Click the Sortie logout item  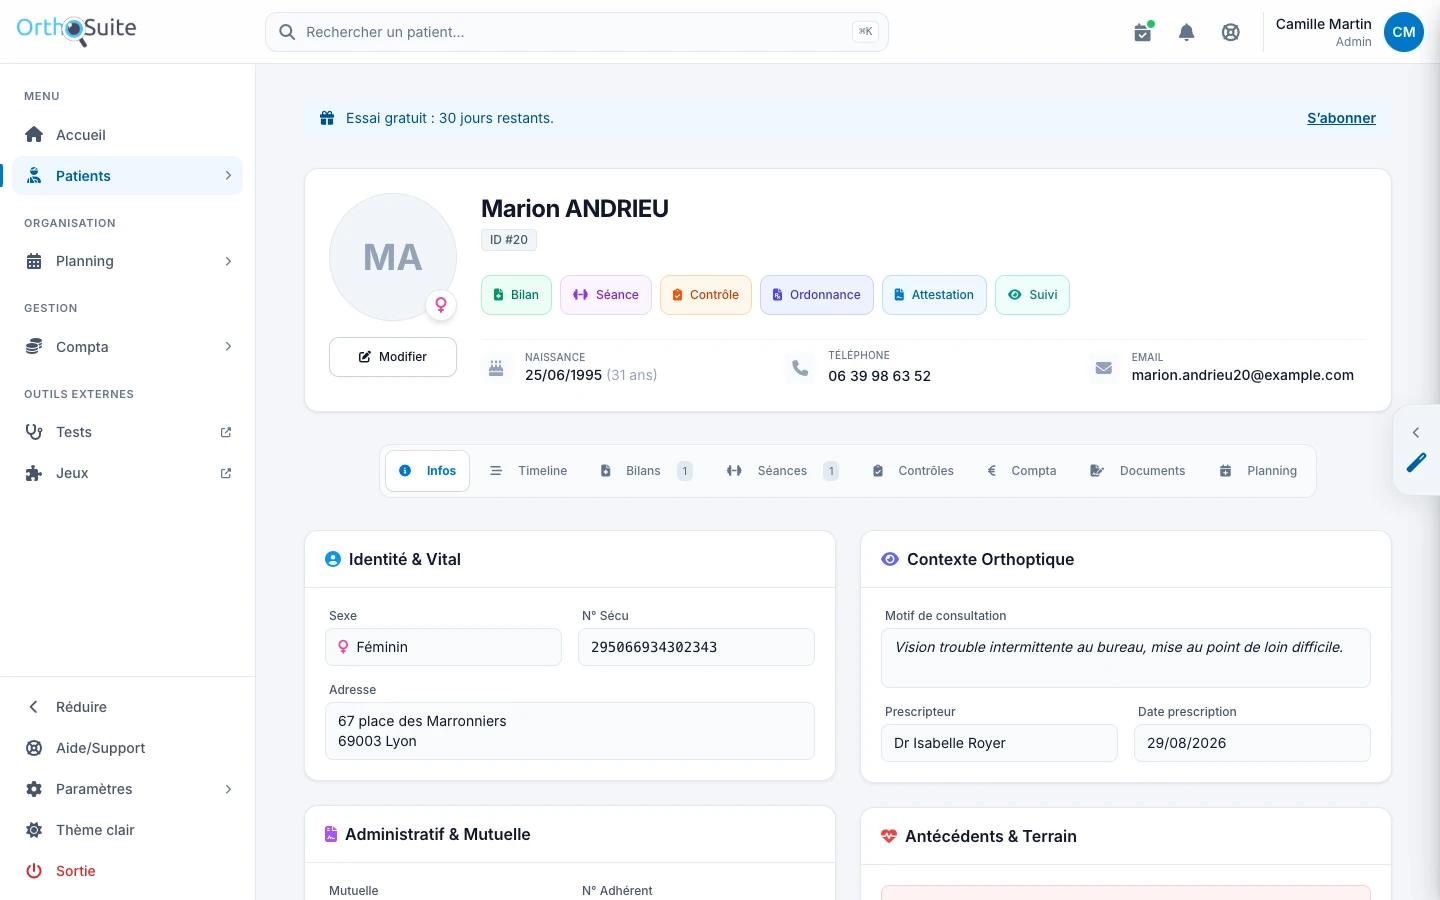click(x=128, y=871)
